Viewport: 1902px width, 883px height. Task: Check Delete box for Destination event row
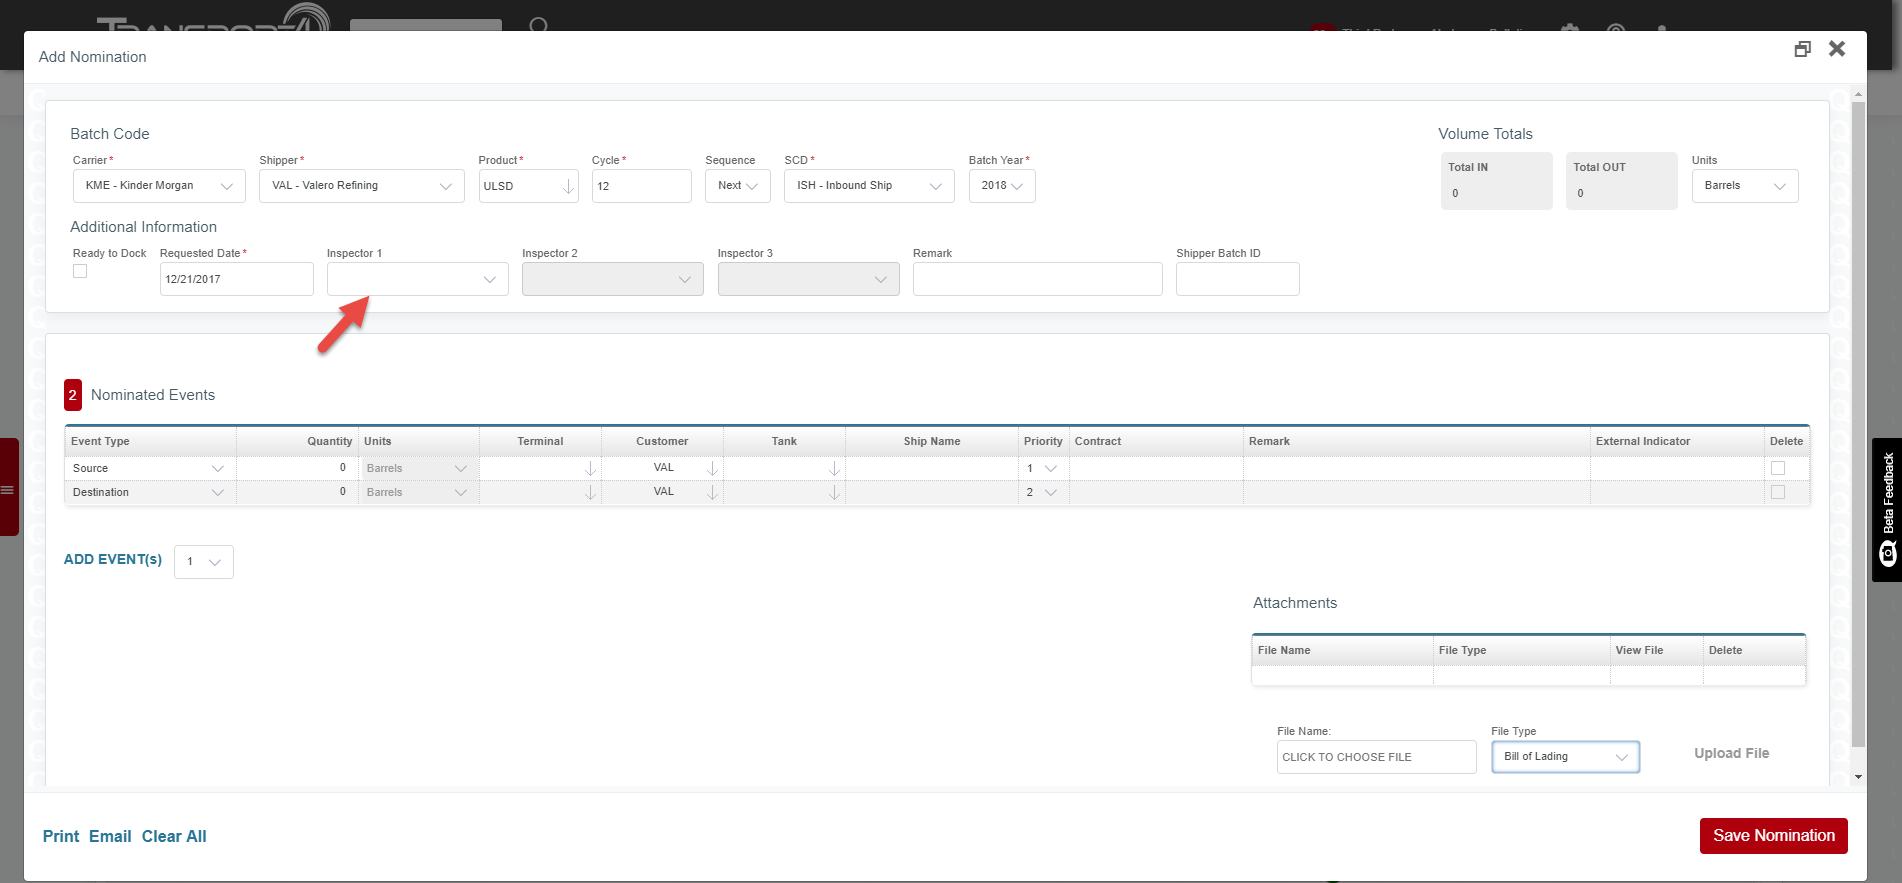[1777, 492]
